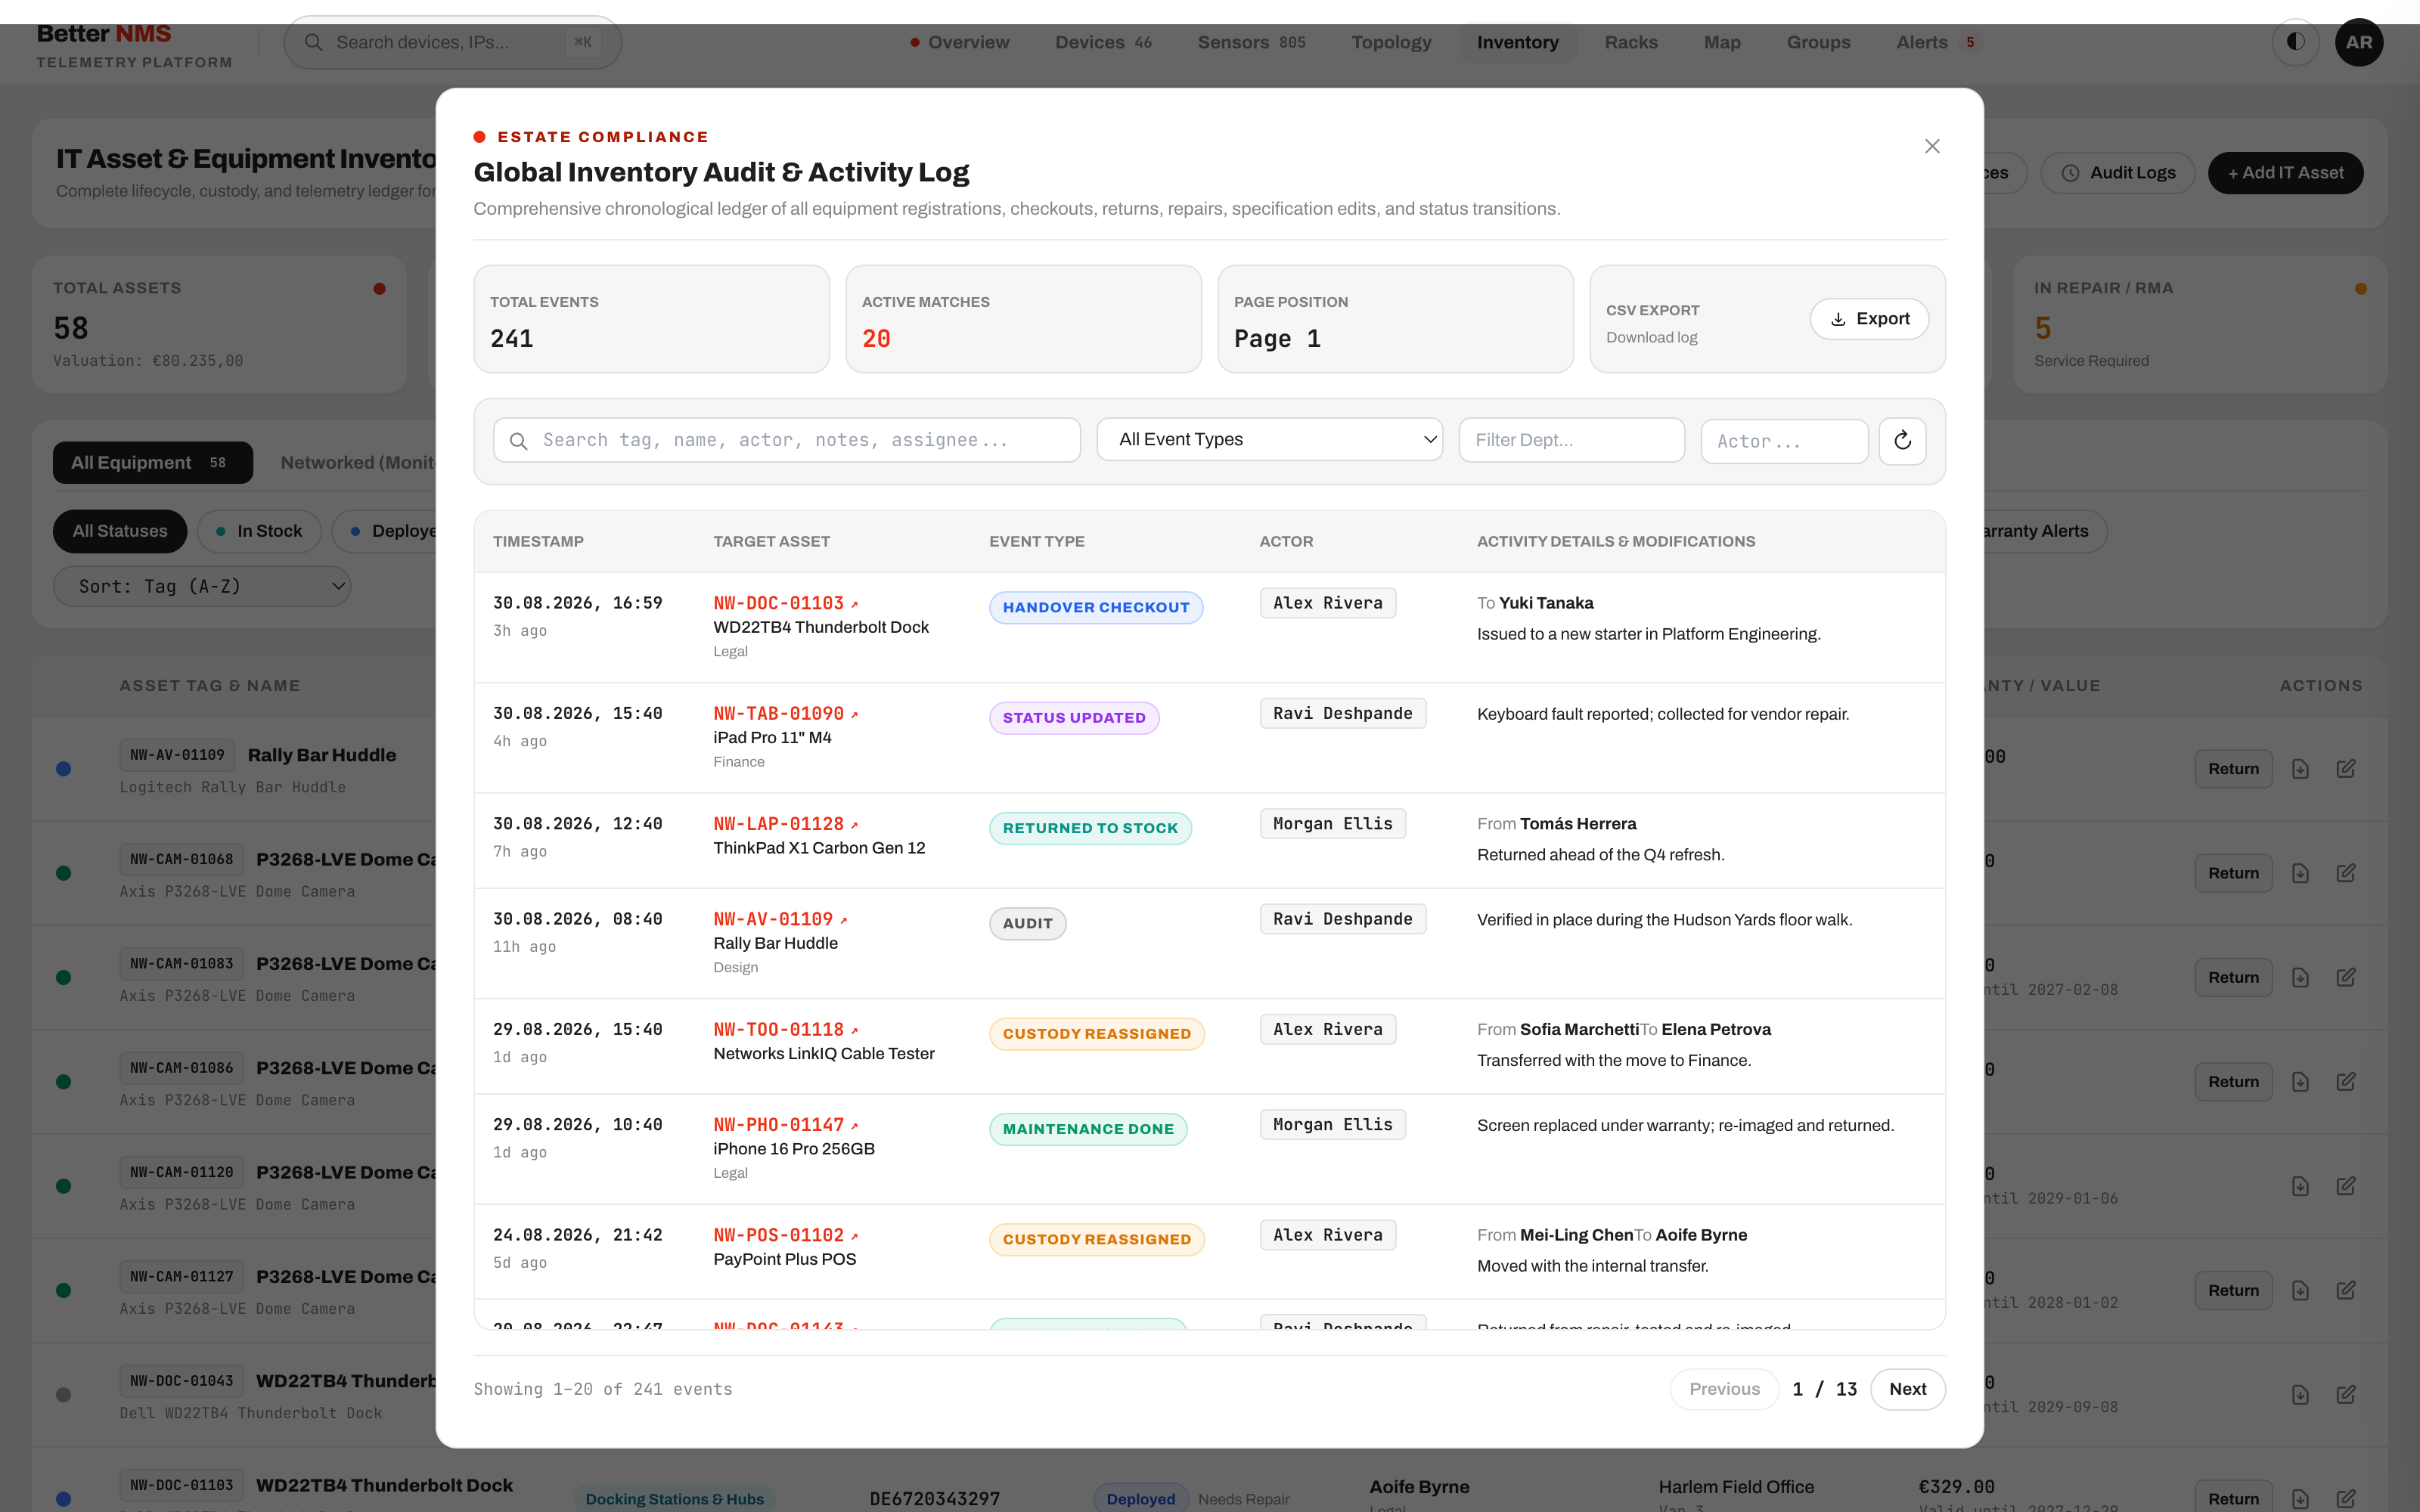Click the Previous page button

(1724, 1389)
